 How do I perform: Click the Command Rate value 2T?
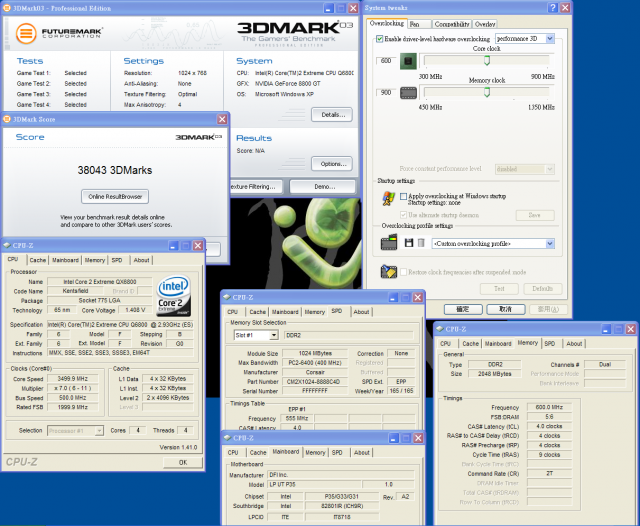(x=549, y=473)
